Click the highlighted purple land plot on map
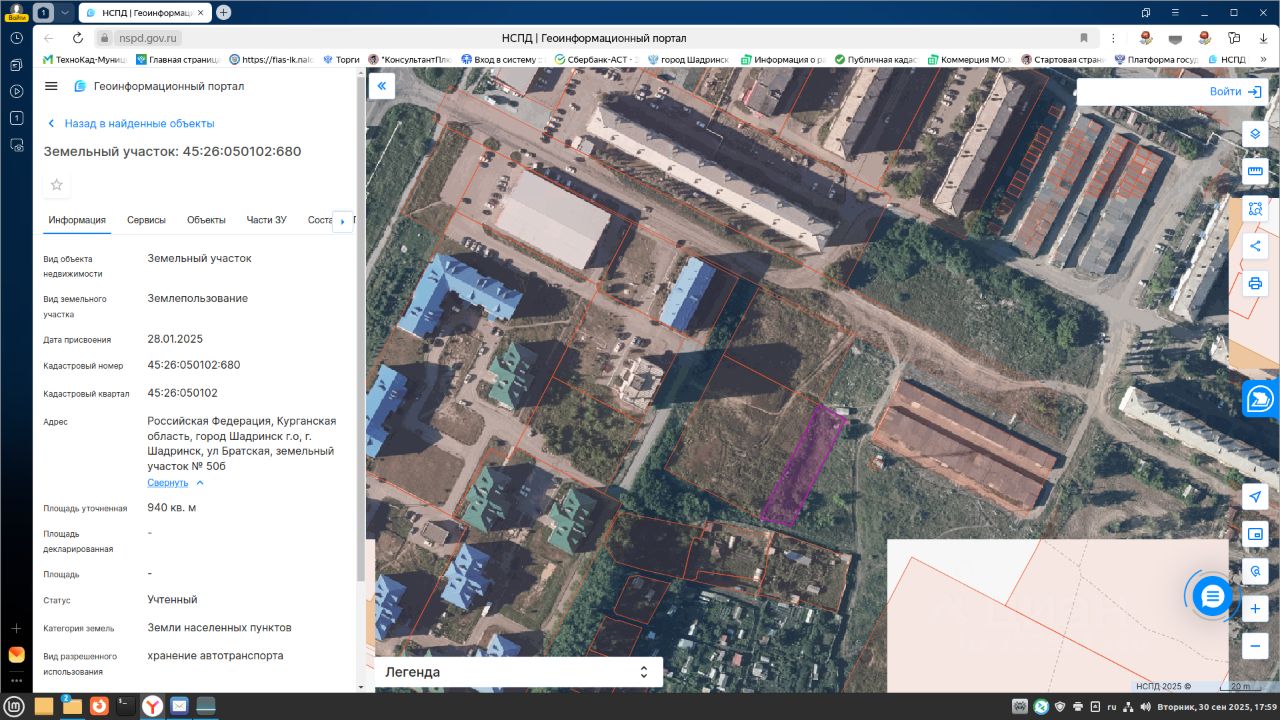 pyautogui.click(x=802, y=466)
